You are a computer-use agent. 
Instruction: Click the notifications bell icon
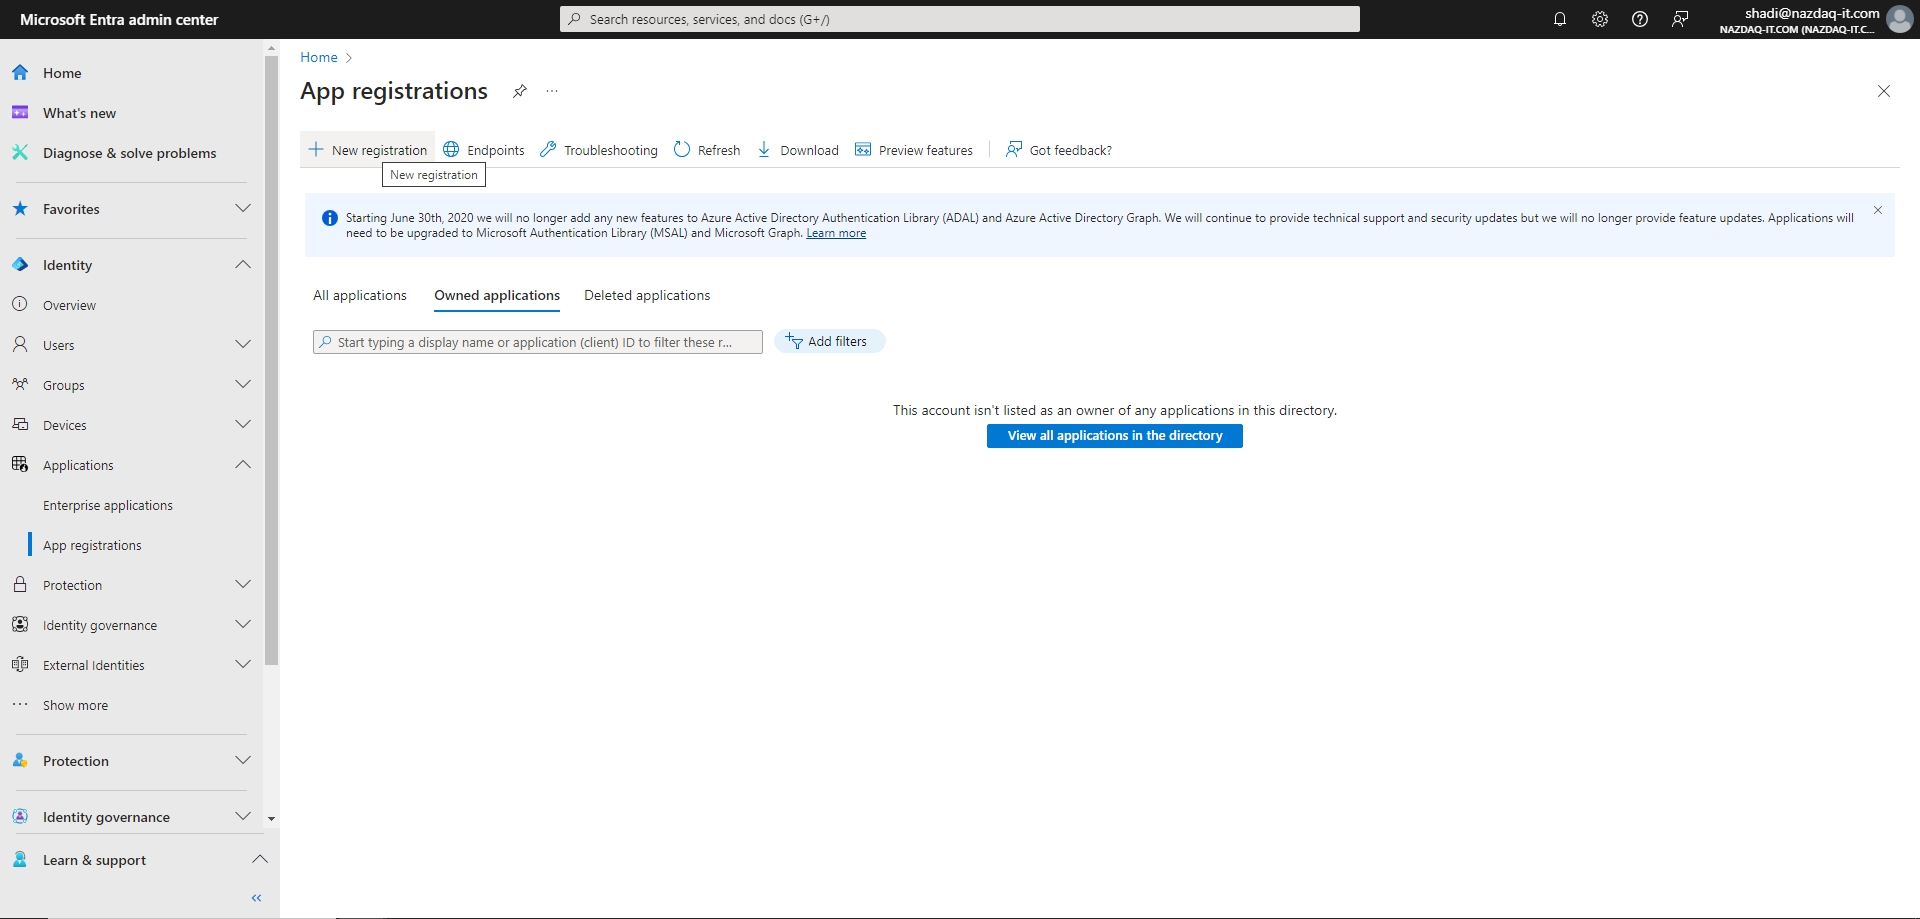click(x=1559, y=19)
